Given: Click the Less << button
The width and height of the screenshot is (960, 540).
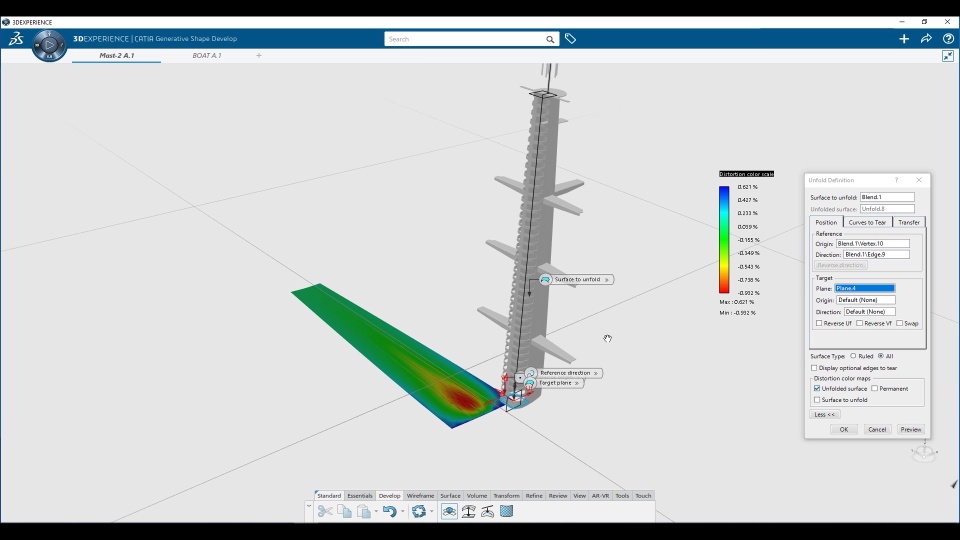Looking at the screenshot, I should pos(825,414).
